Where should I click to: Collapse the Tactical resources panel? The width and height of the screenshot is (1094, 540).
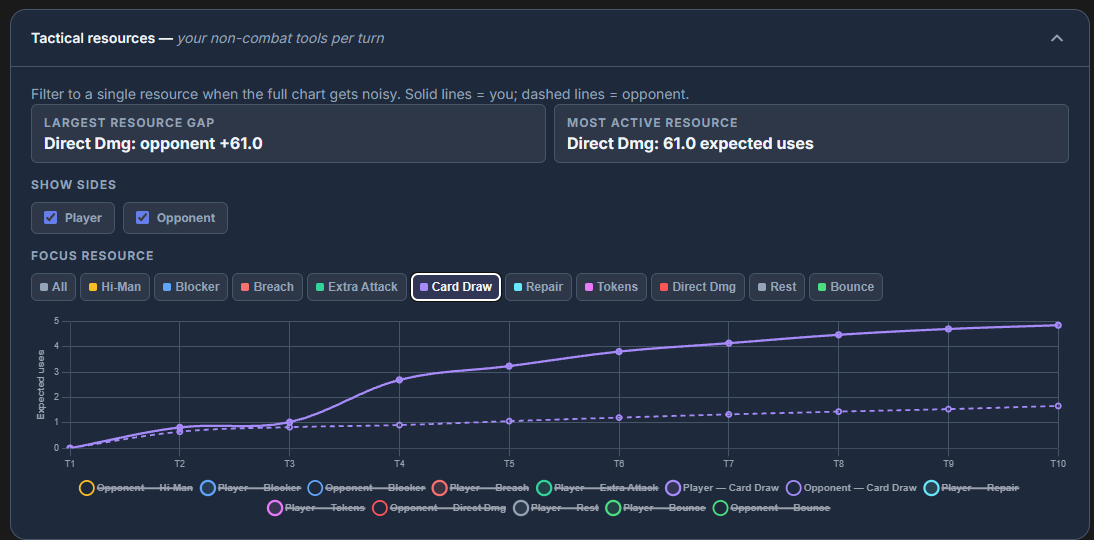1057,38
